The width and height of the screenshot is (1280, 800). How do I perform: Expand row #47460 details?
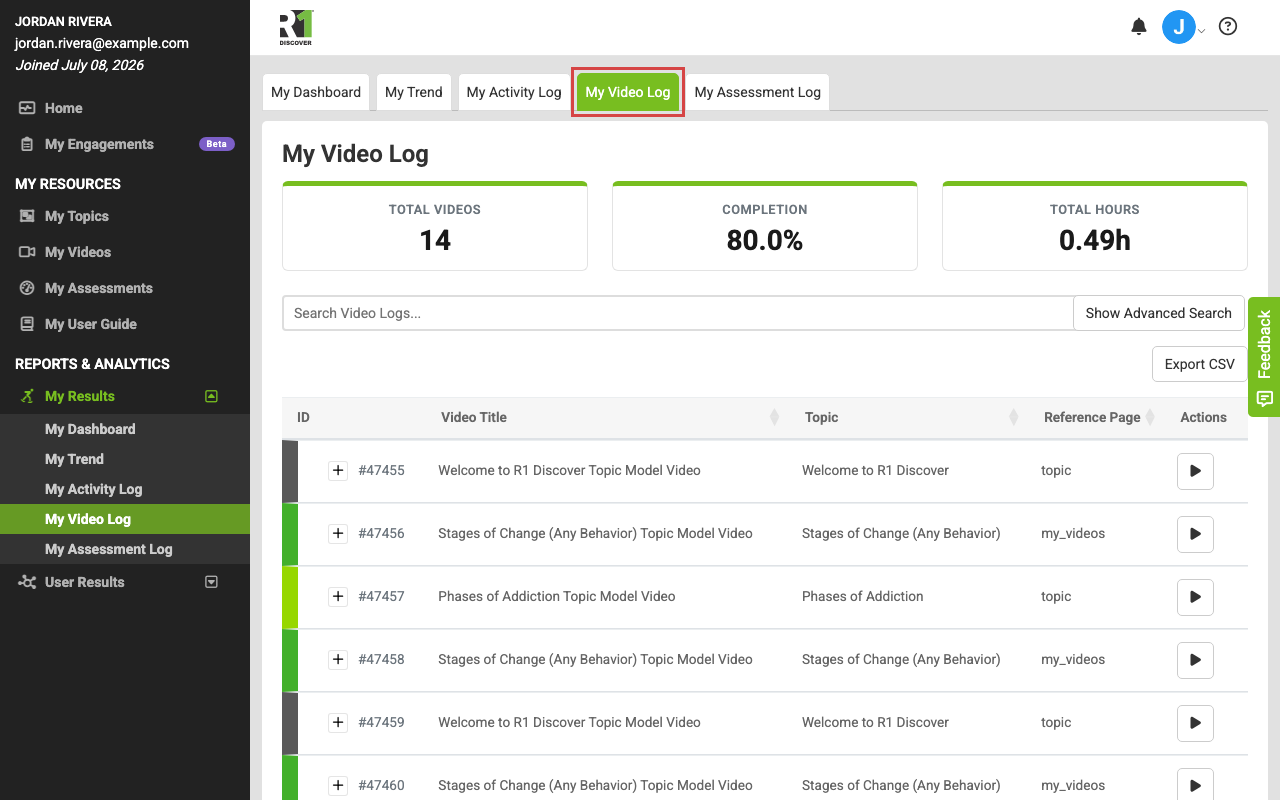click(x=338, y=785)
